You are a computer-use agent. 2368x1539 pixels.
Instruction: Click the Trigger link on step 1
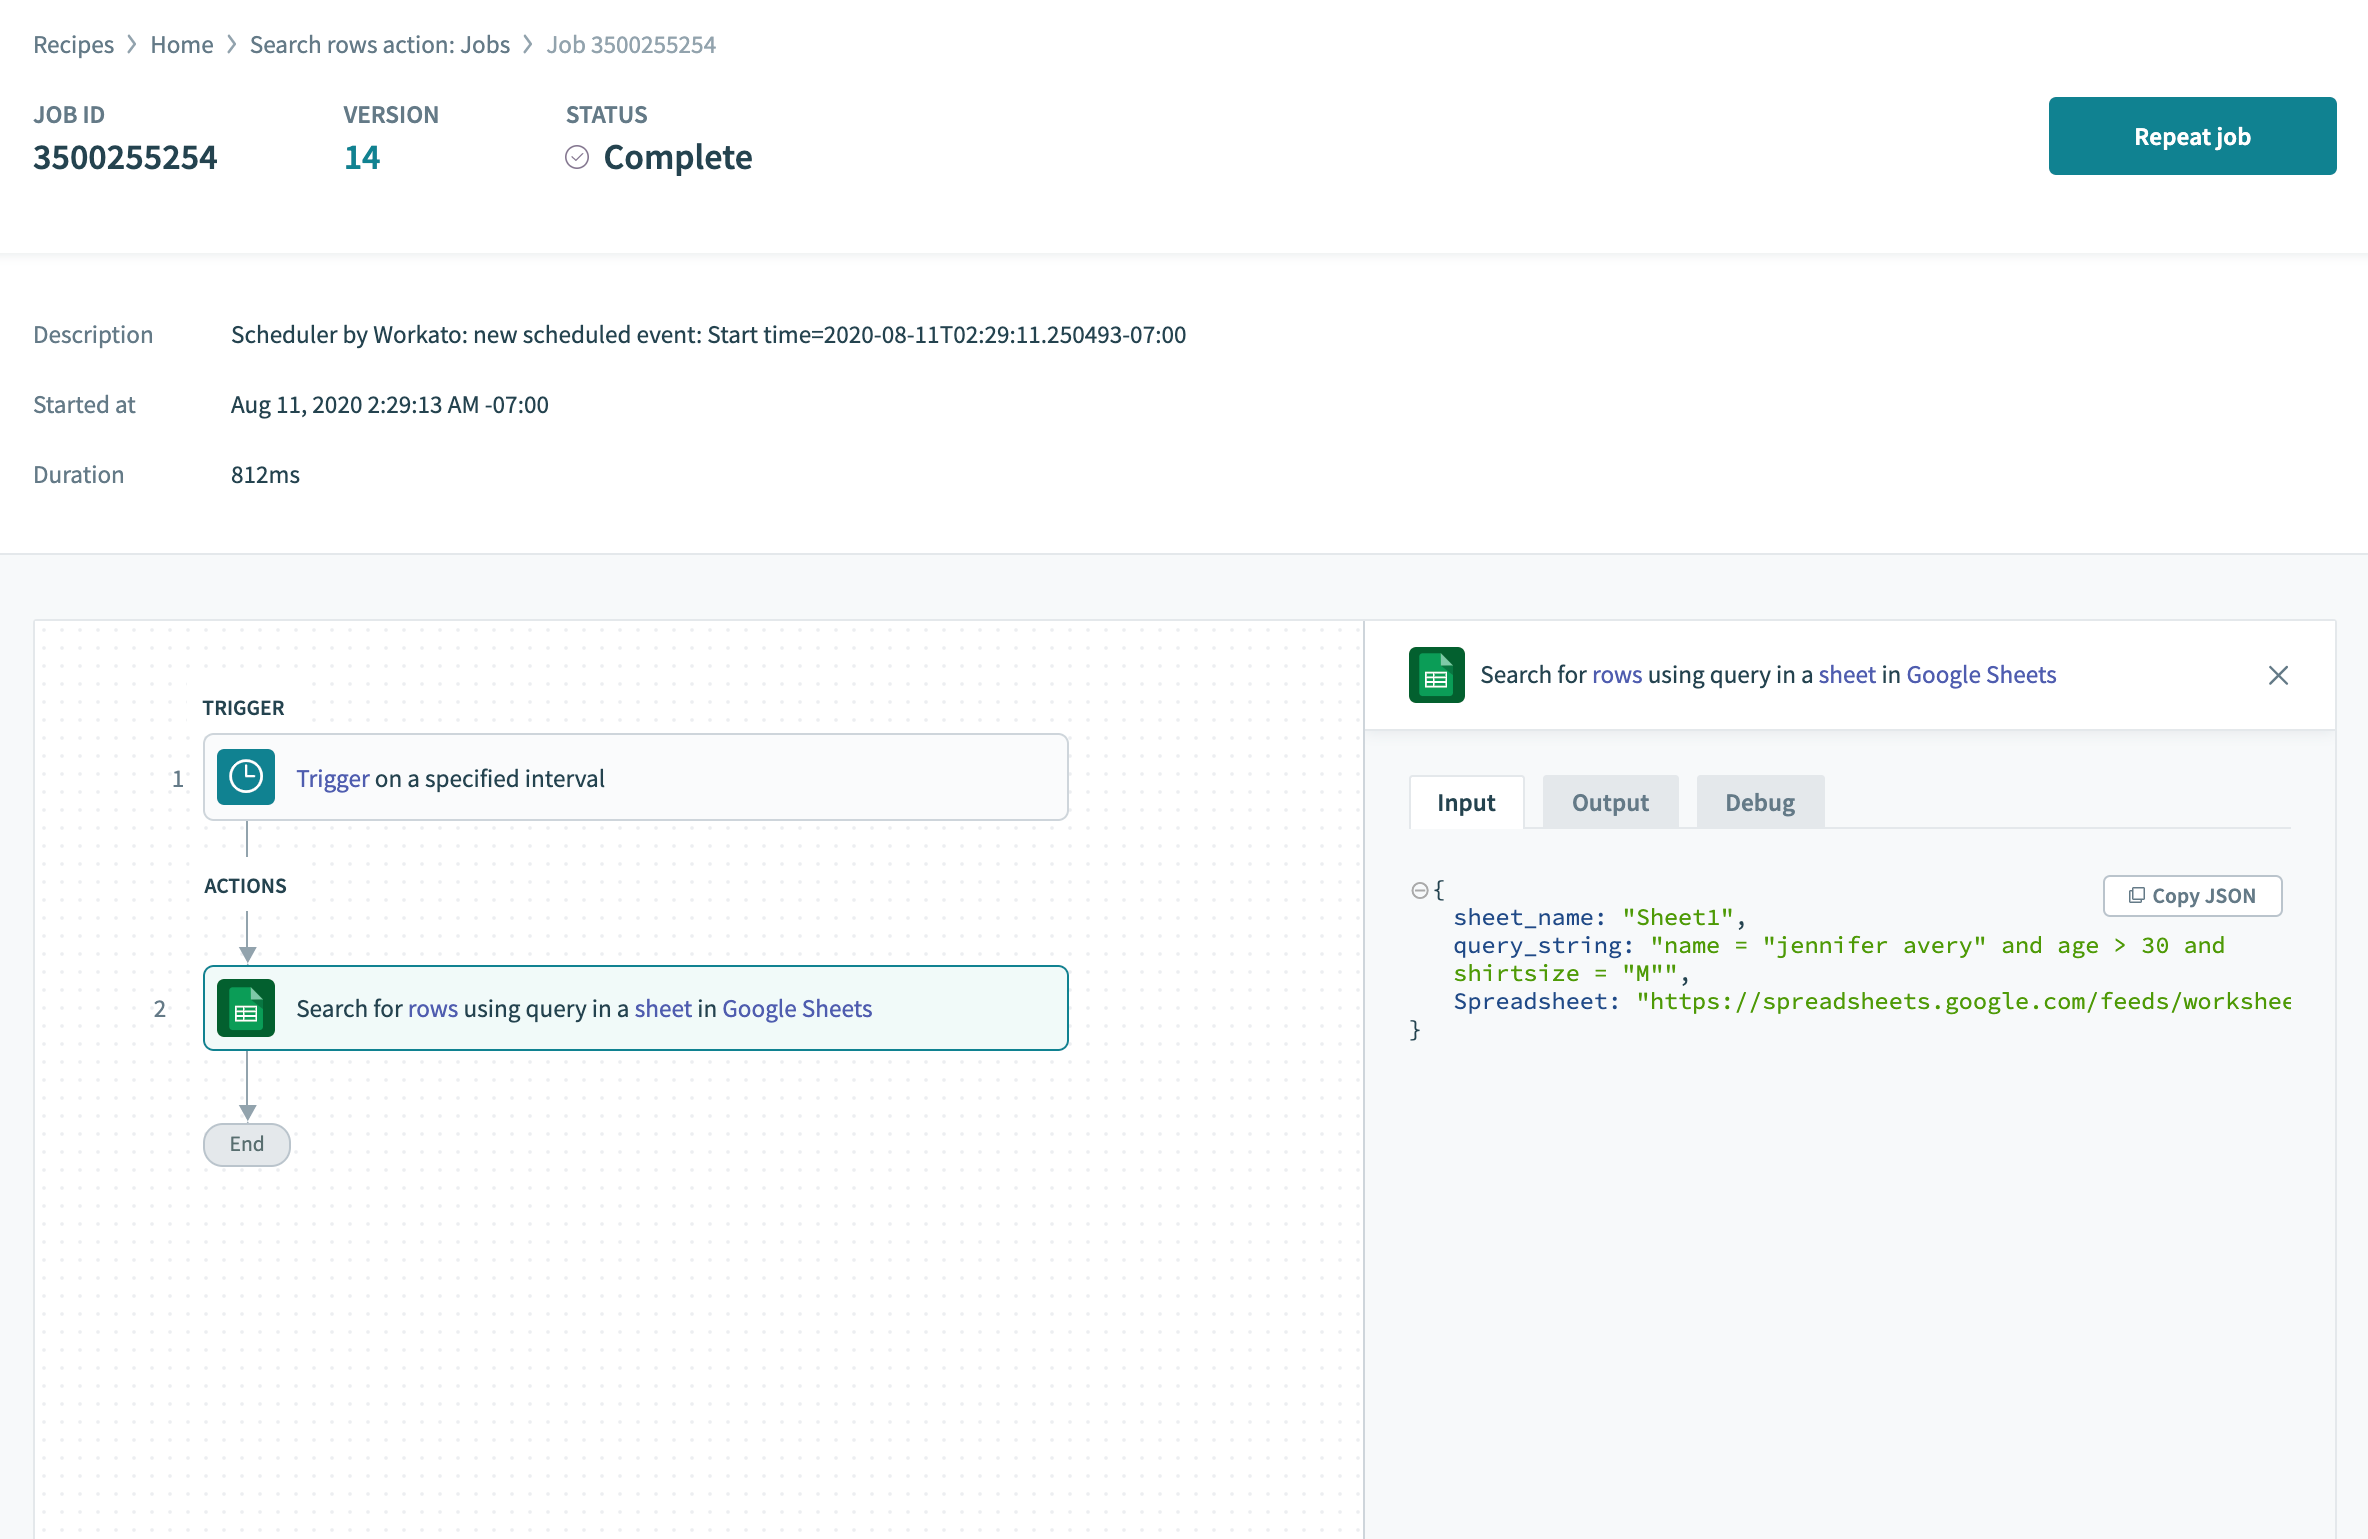[x=332, y=777]
